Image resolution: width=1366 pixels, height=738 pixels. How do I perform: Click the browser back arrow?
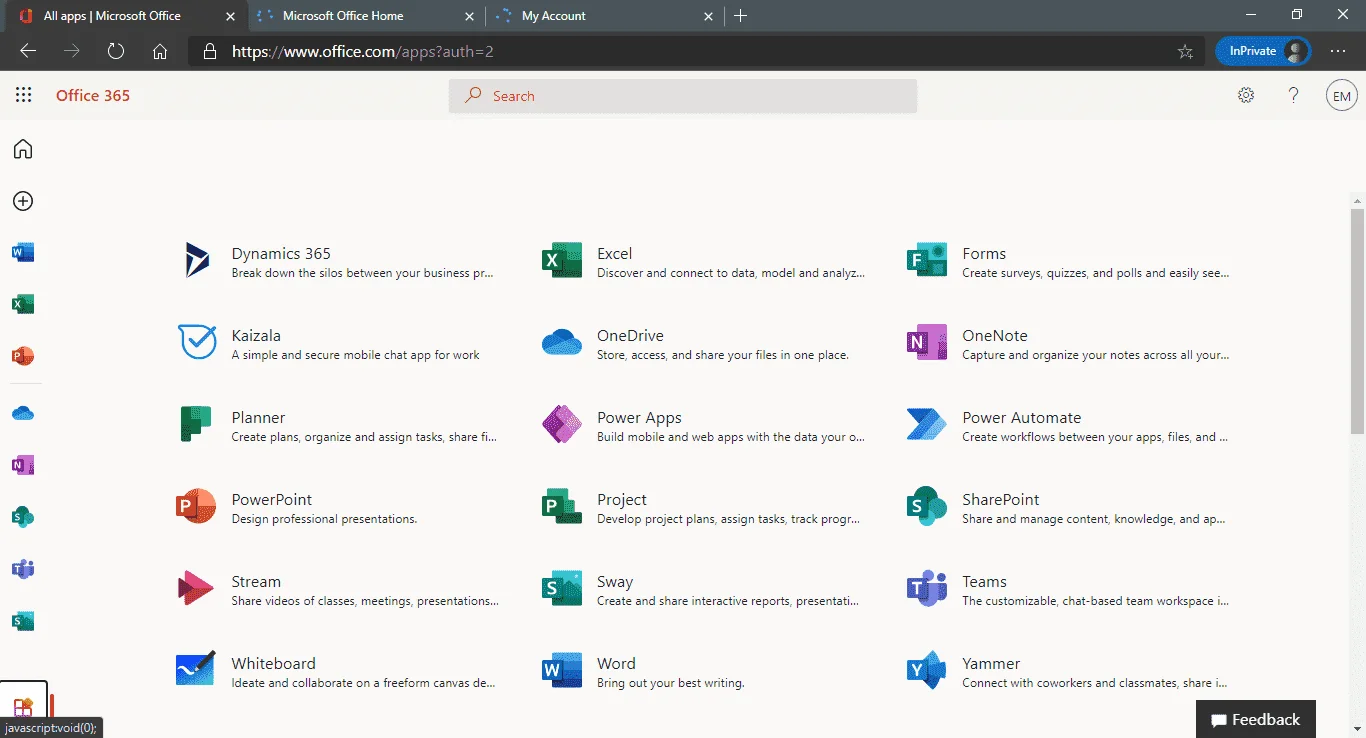(x=28, y=51)
